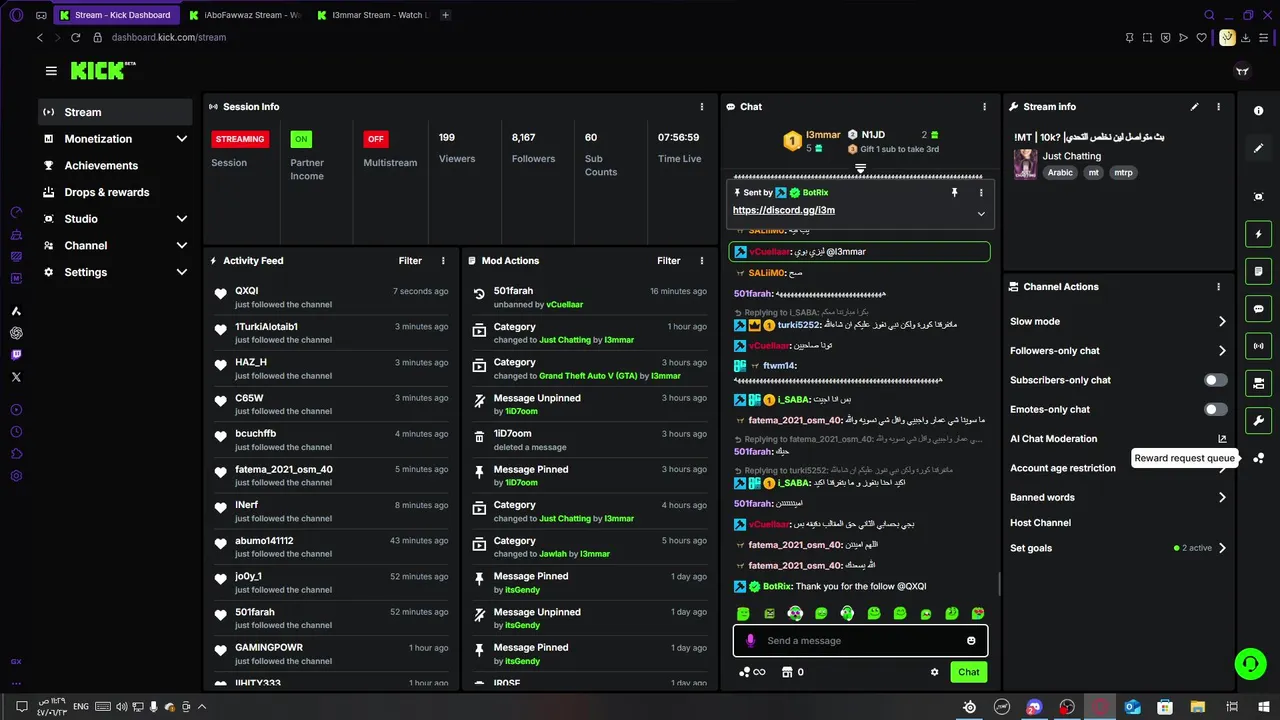Toggle Subscribers-only chat switch
The width and height of the screenshot is (1280, 720).
click(1216, 380)
